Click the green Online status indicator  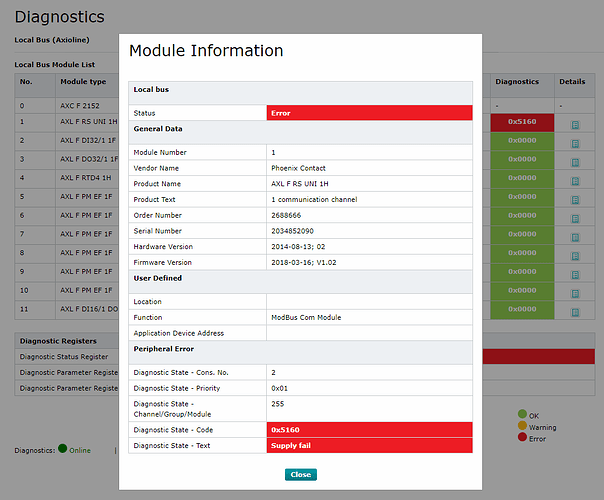click(62, 449)
